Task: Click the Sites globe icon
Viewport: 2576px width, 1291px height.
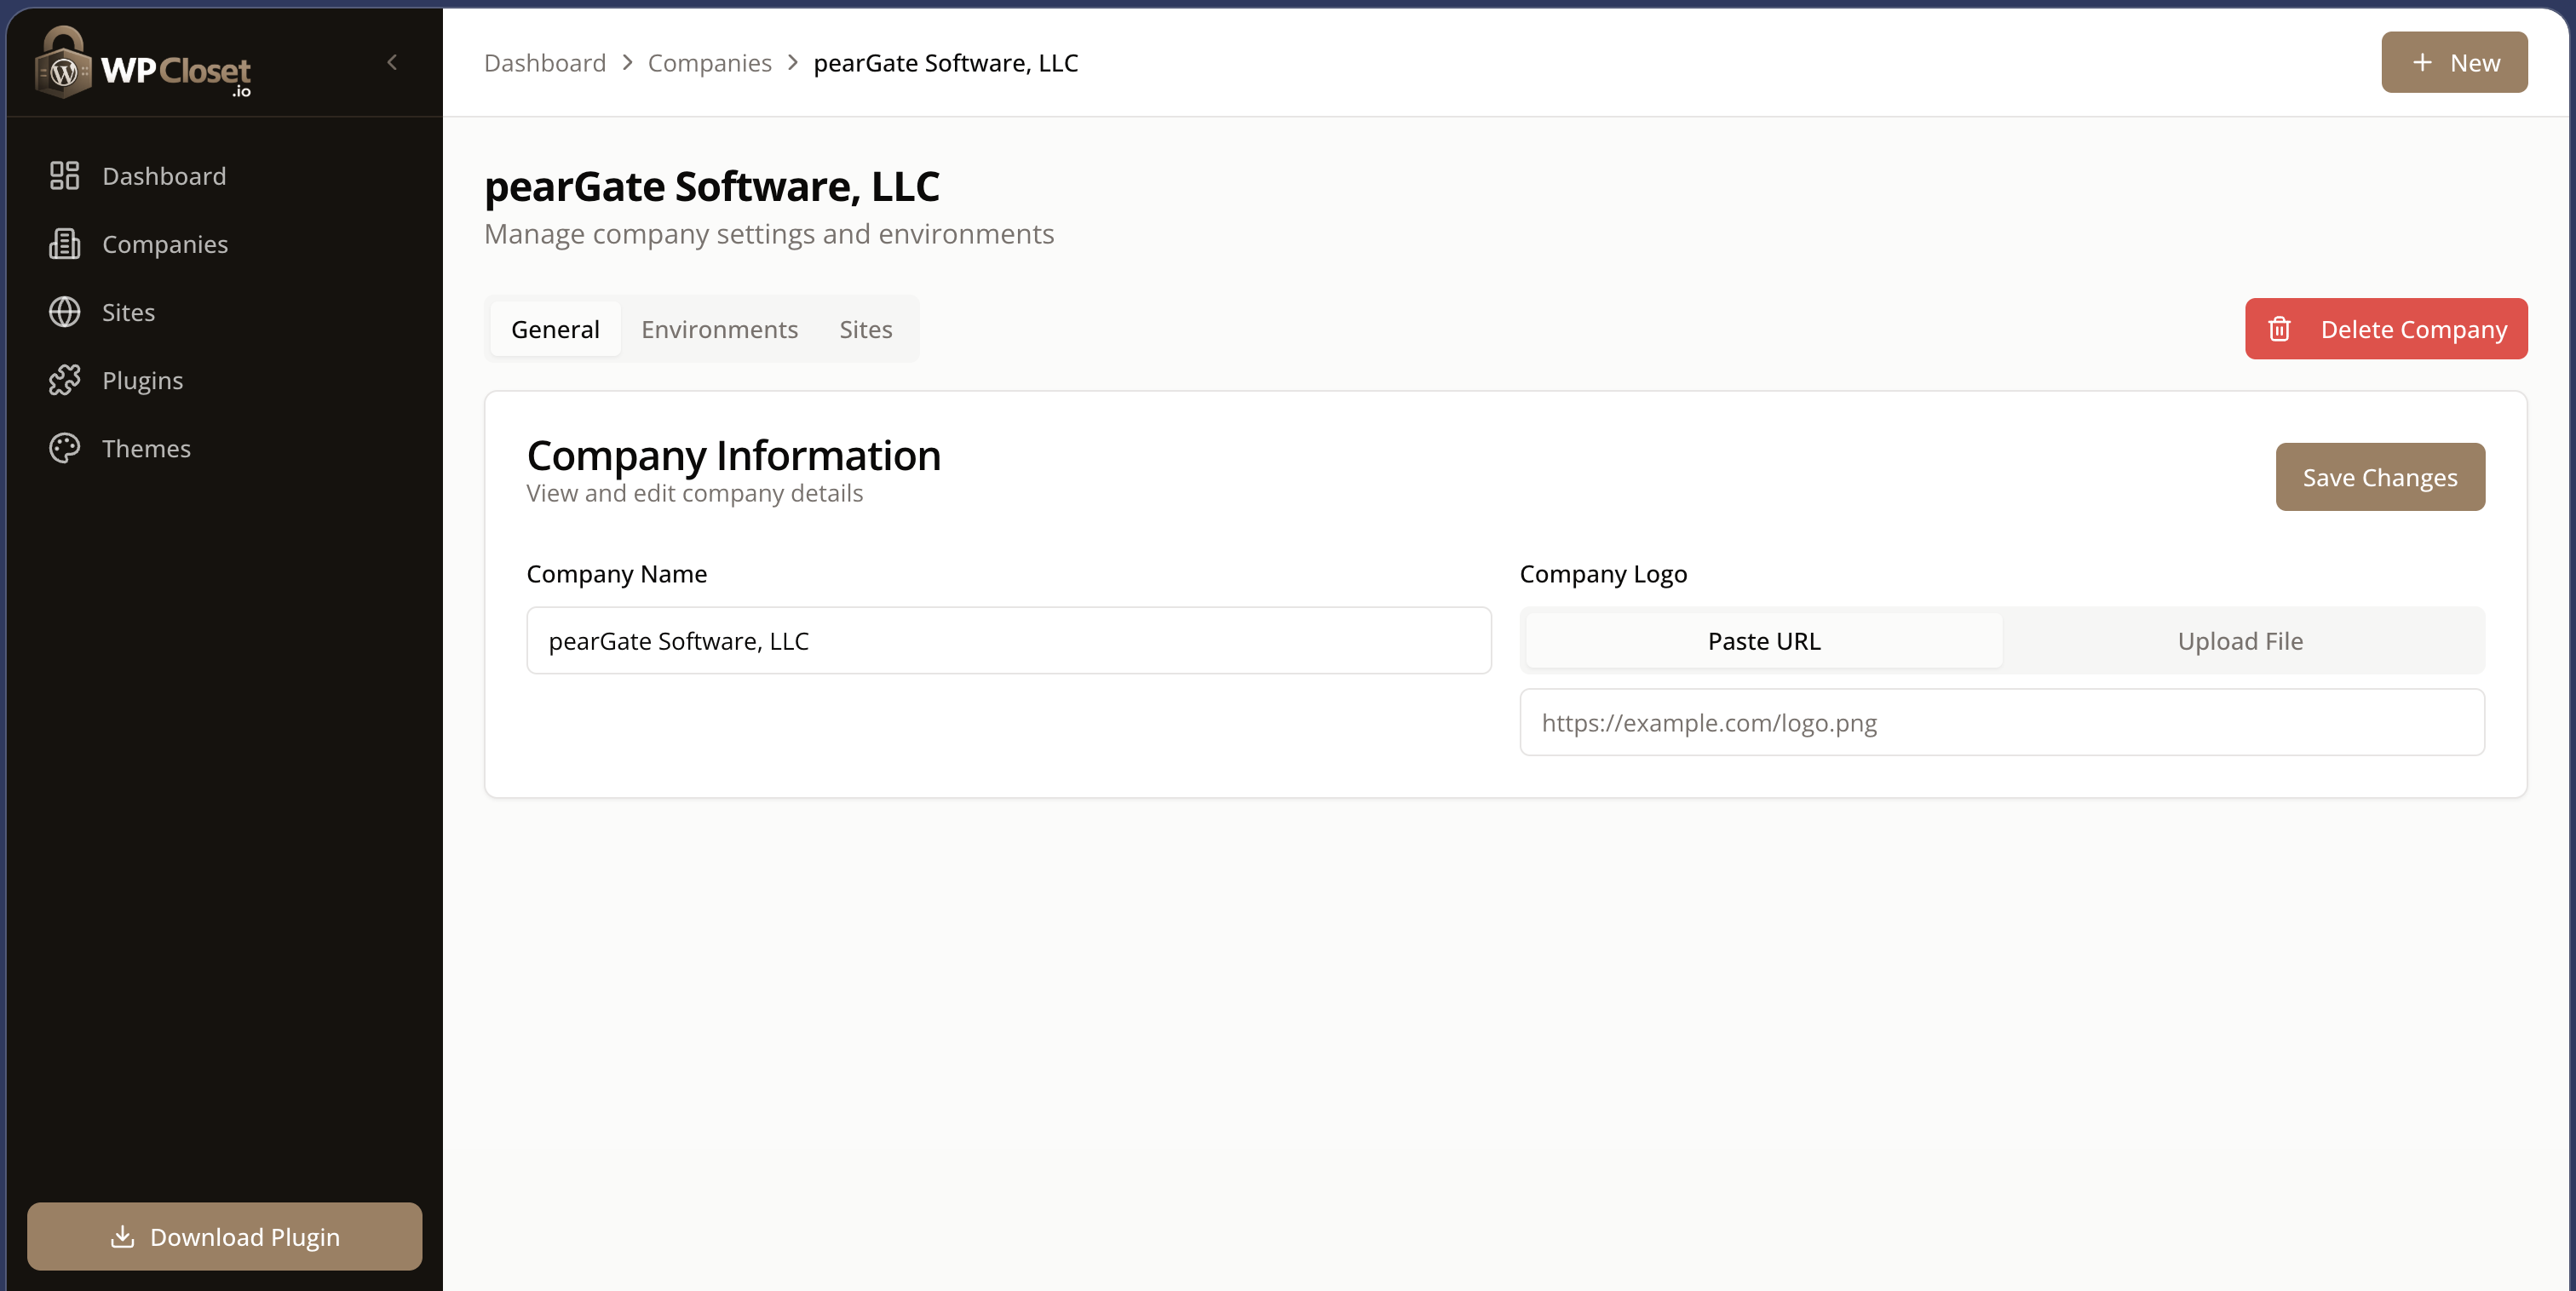Action: pyautogui.click(x=65, y=312)
